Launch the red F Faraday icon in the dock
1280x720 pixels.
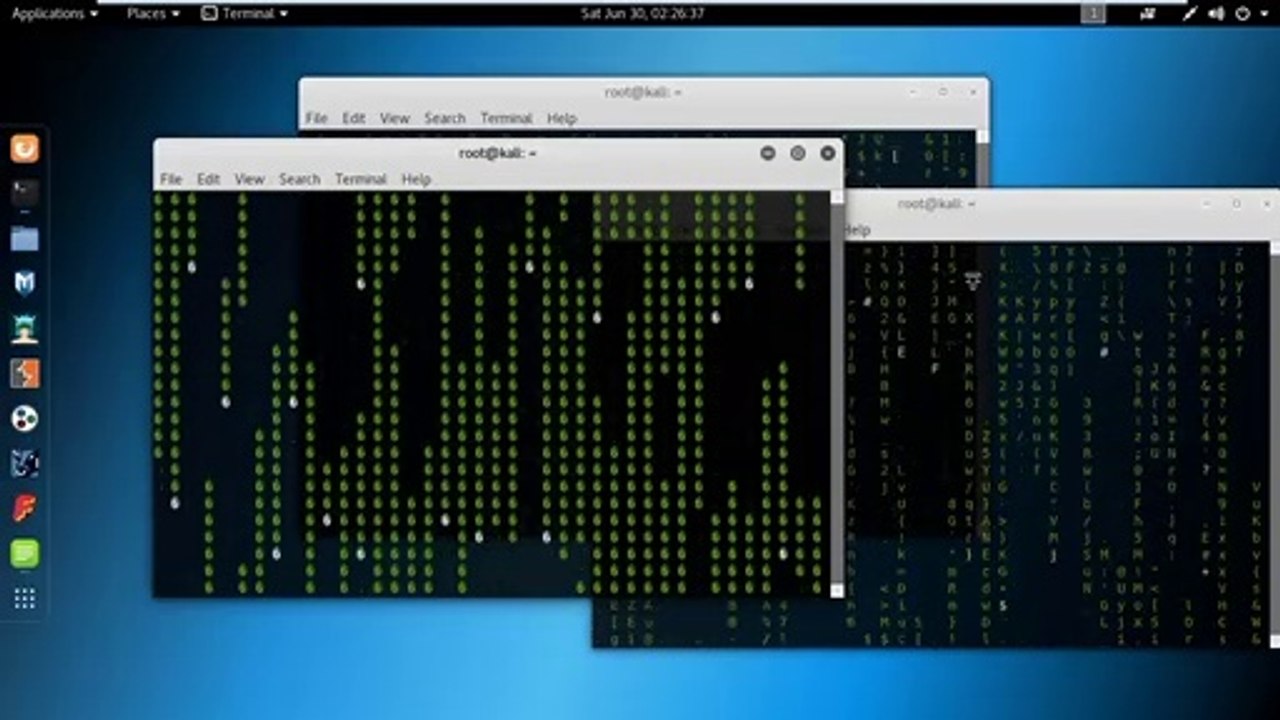pos(25,508)
